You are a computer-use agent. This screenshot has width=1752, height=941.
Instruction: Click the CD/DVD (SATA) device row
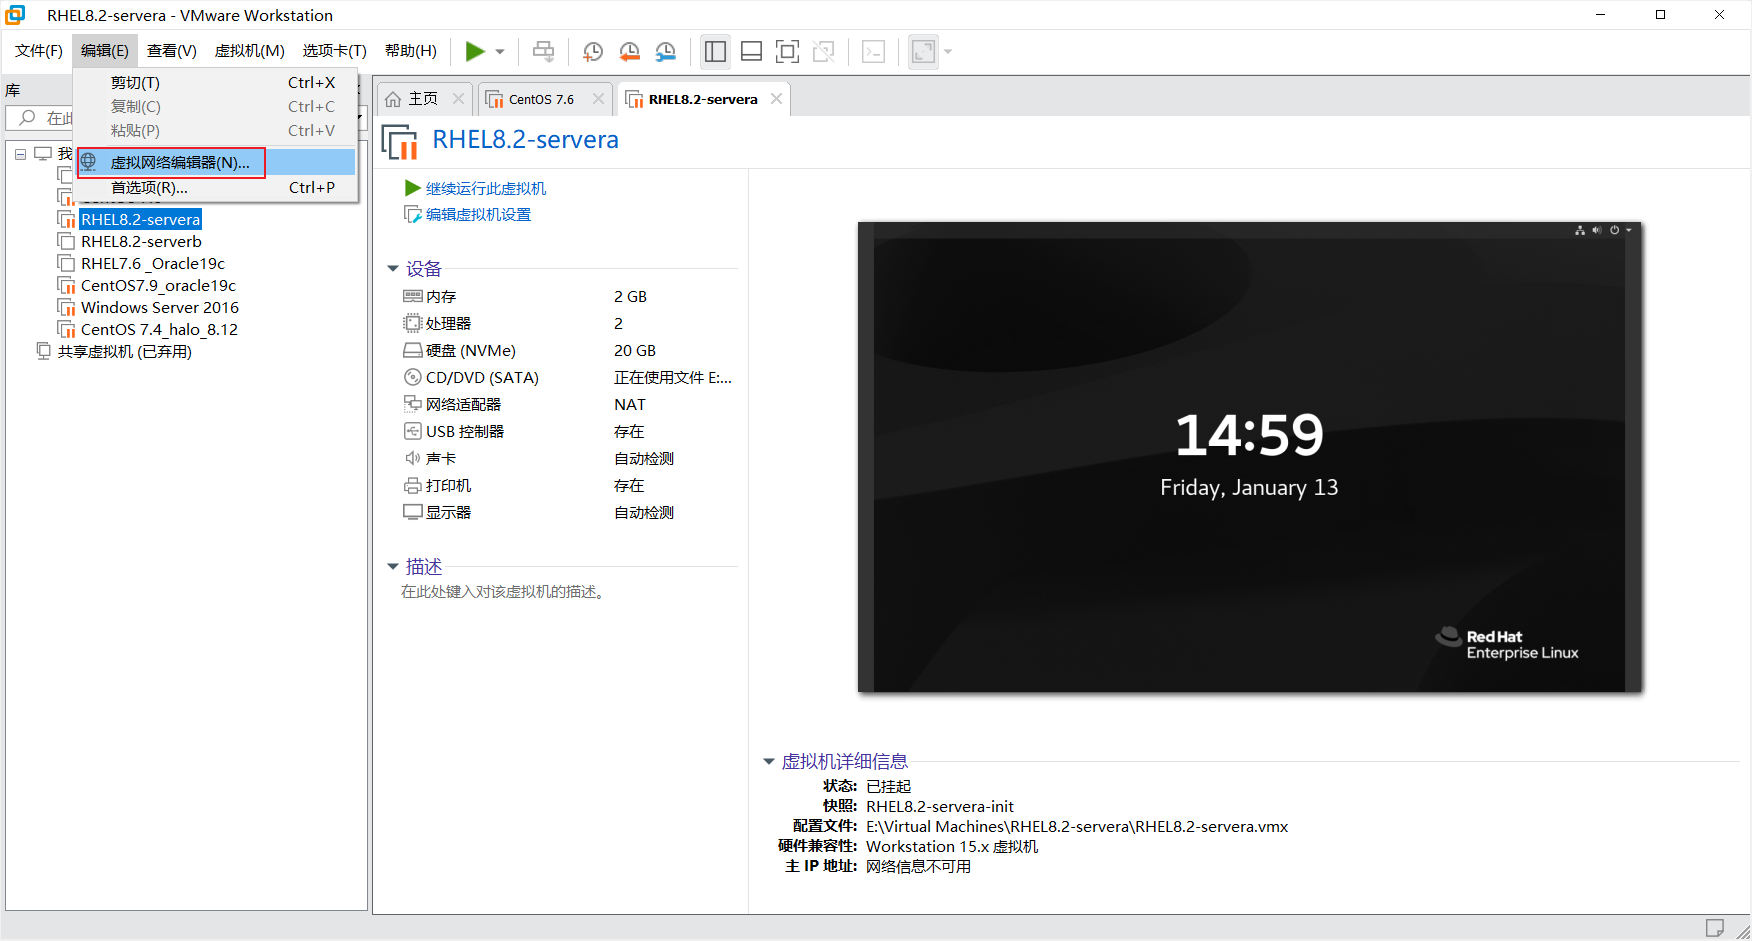point(568,377)
